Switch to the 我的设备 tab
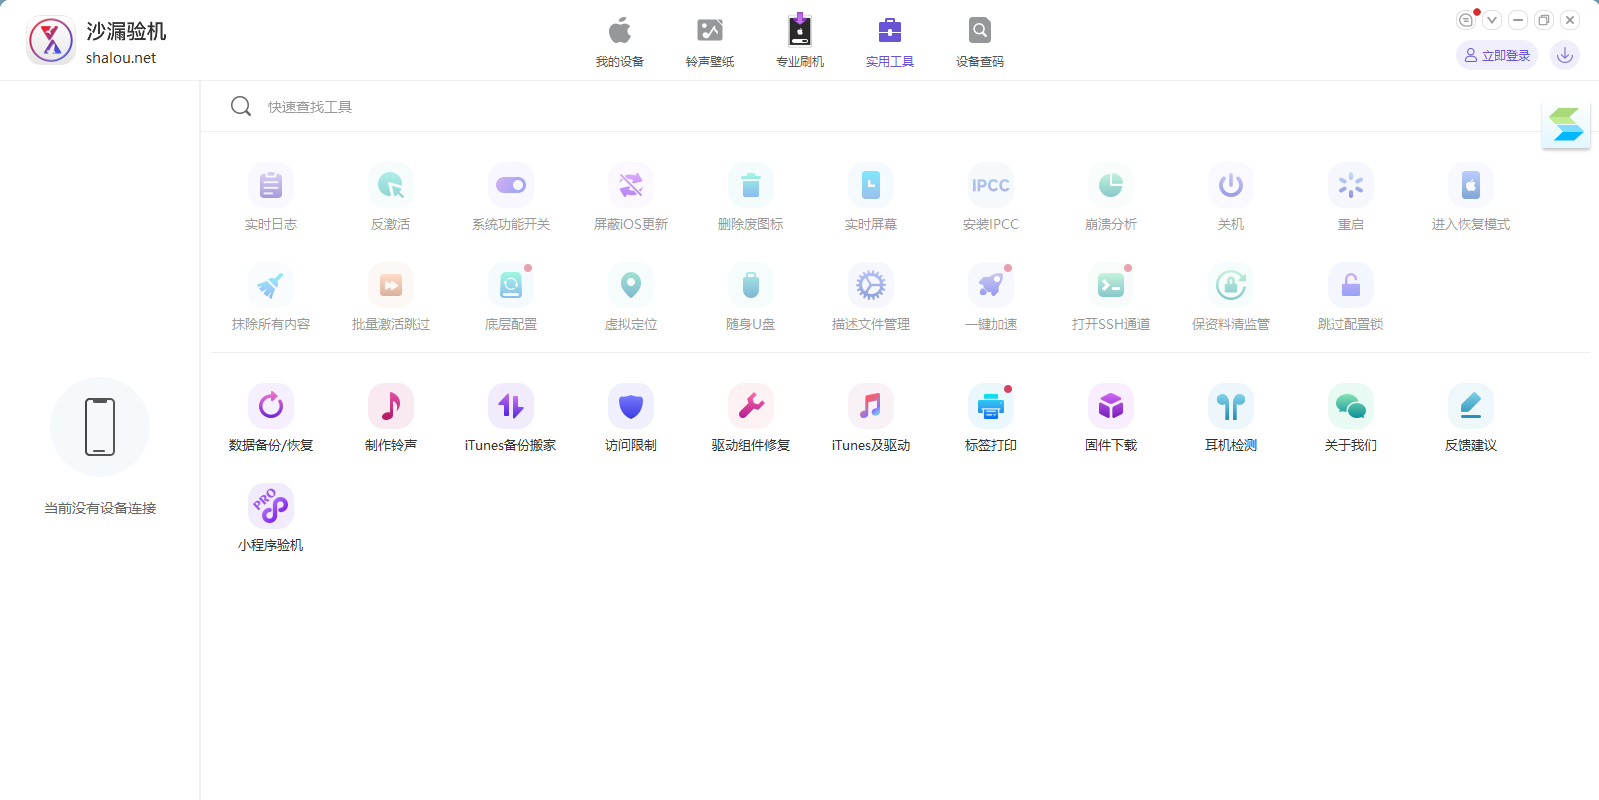1599x800 pixels. (x=620, y=42)
